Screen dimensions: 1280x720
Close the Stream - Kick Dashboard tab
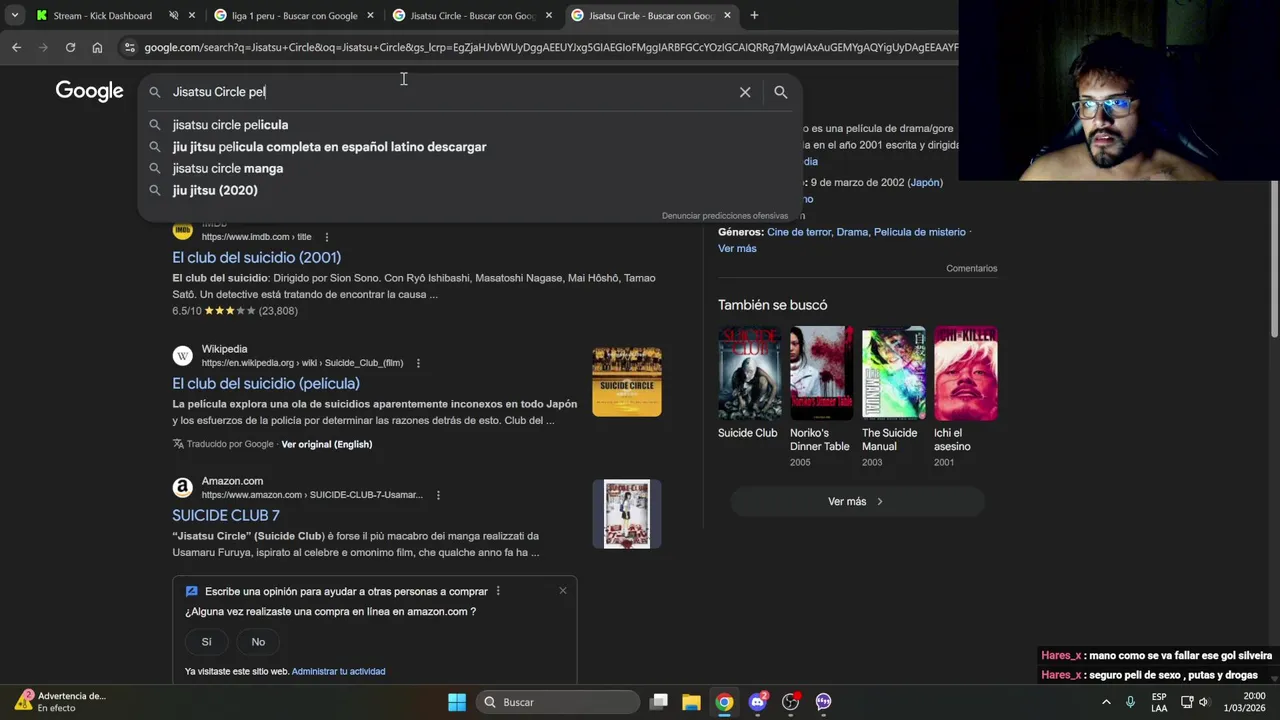pyautogui.click(x=192, y=16)
